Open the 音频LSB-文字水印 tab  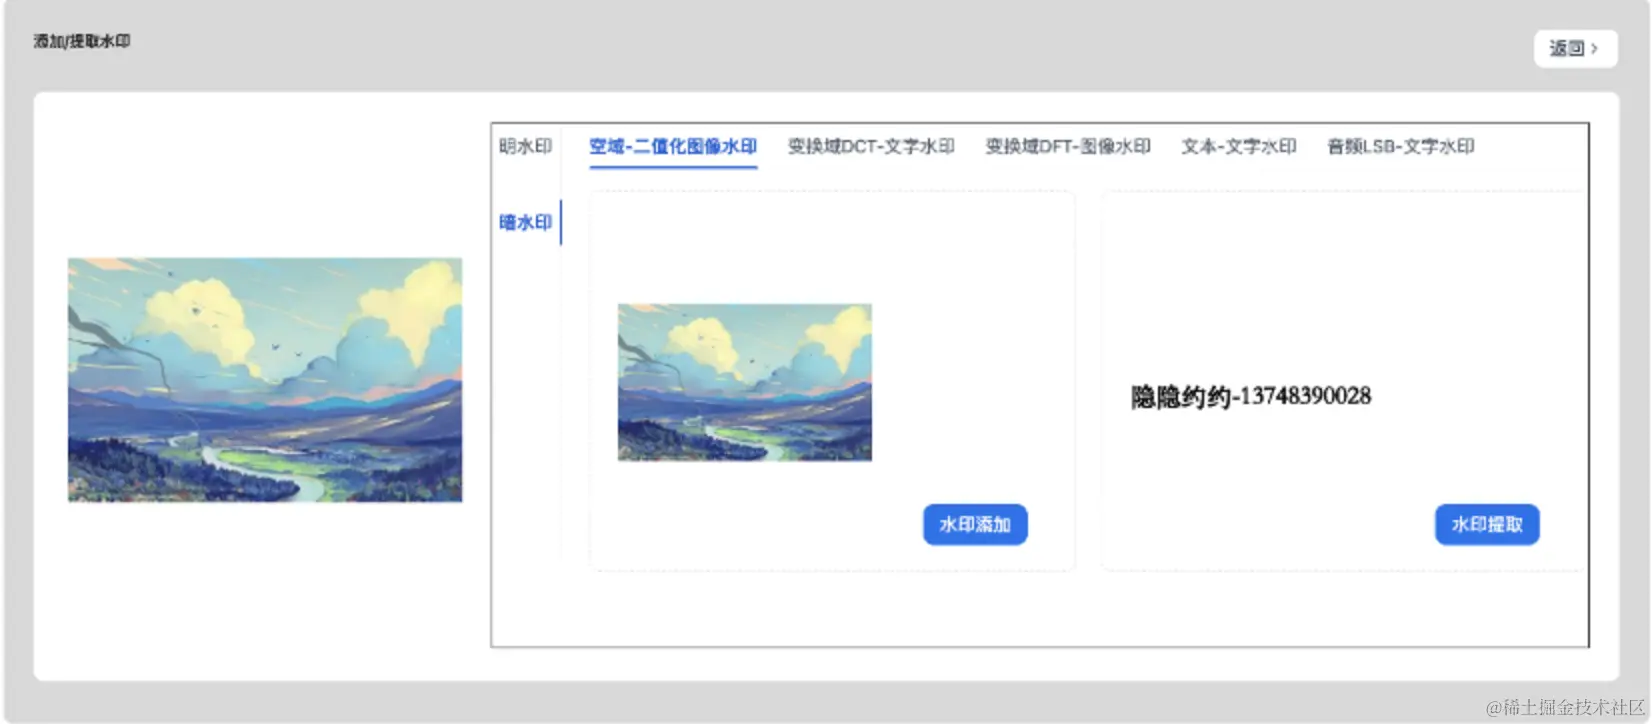(1401, 146)
